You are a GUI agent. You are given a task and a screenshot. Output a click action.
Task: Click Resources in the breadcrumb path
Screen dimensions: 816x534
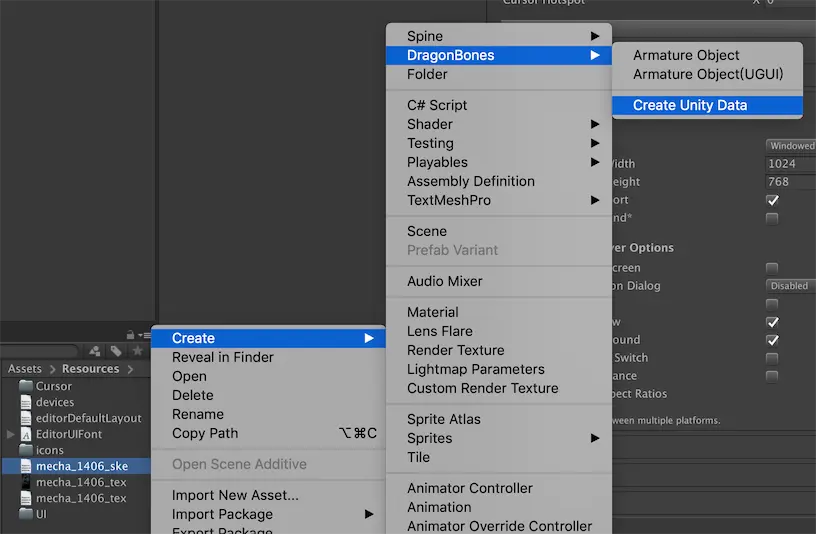coord(91,368)
